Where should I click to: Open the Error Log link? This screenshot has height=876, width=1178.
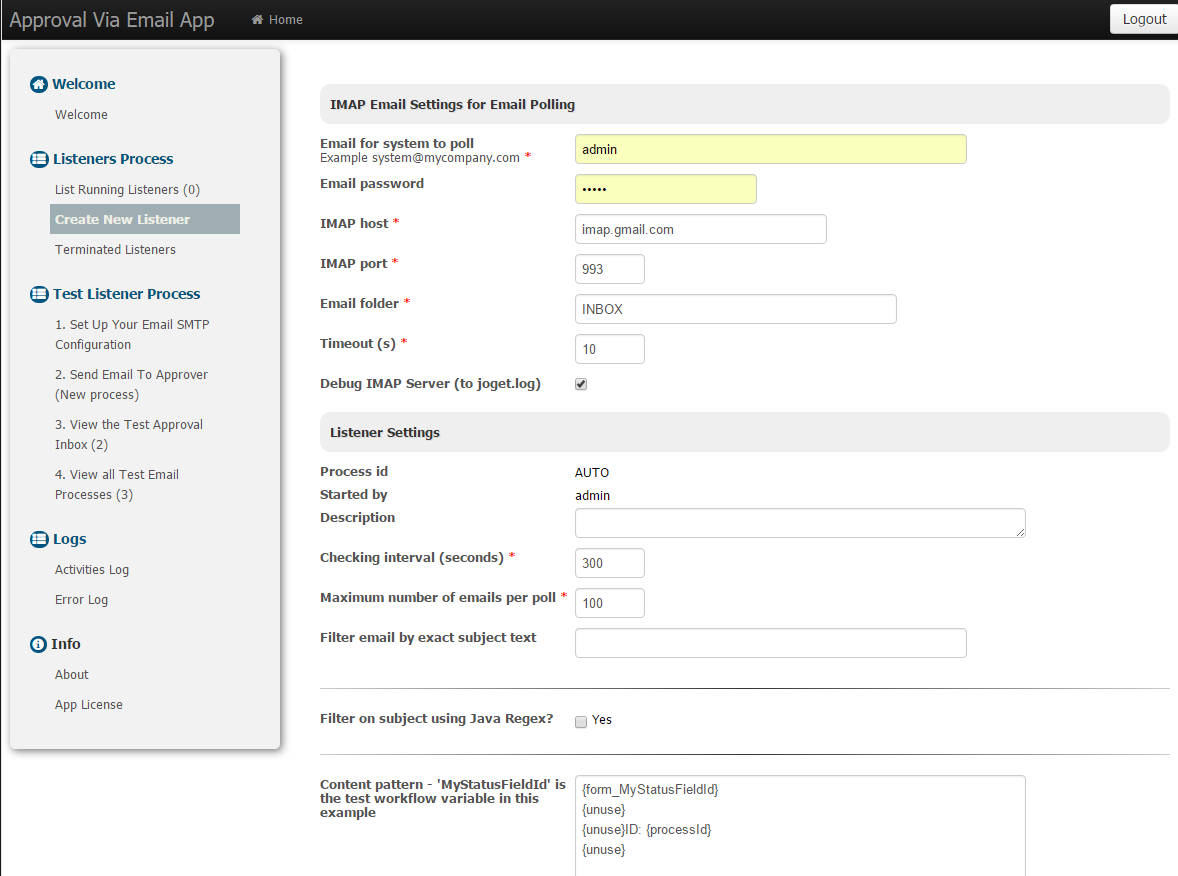(81, 600)
